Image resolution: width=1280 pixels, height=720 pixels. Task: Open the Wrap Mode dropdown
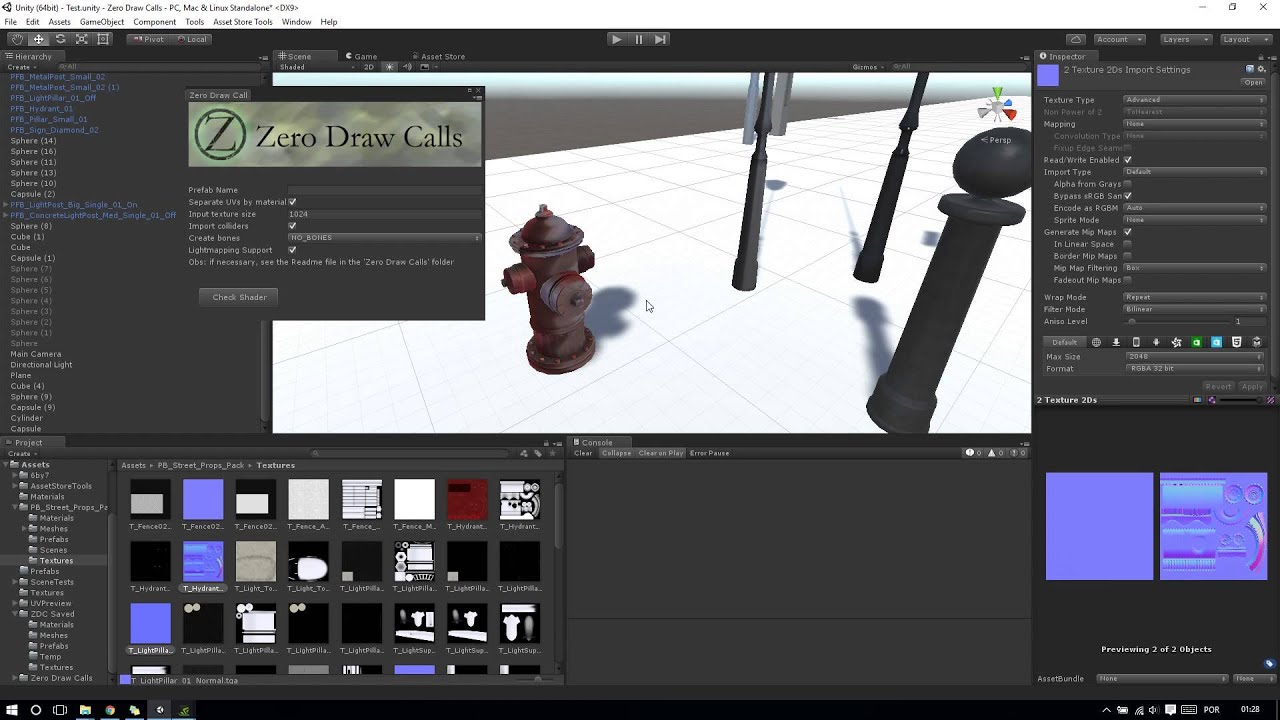[1195, 297]
